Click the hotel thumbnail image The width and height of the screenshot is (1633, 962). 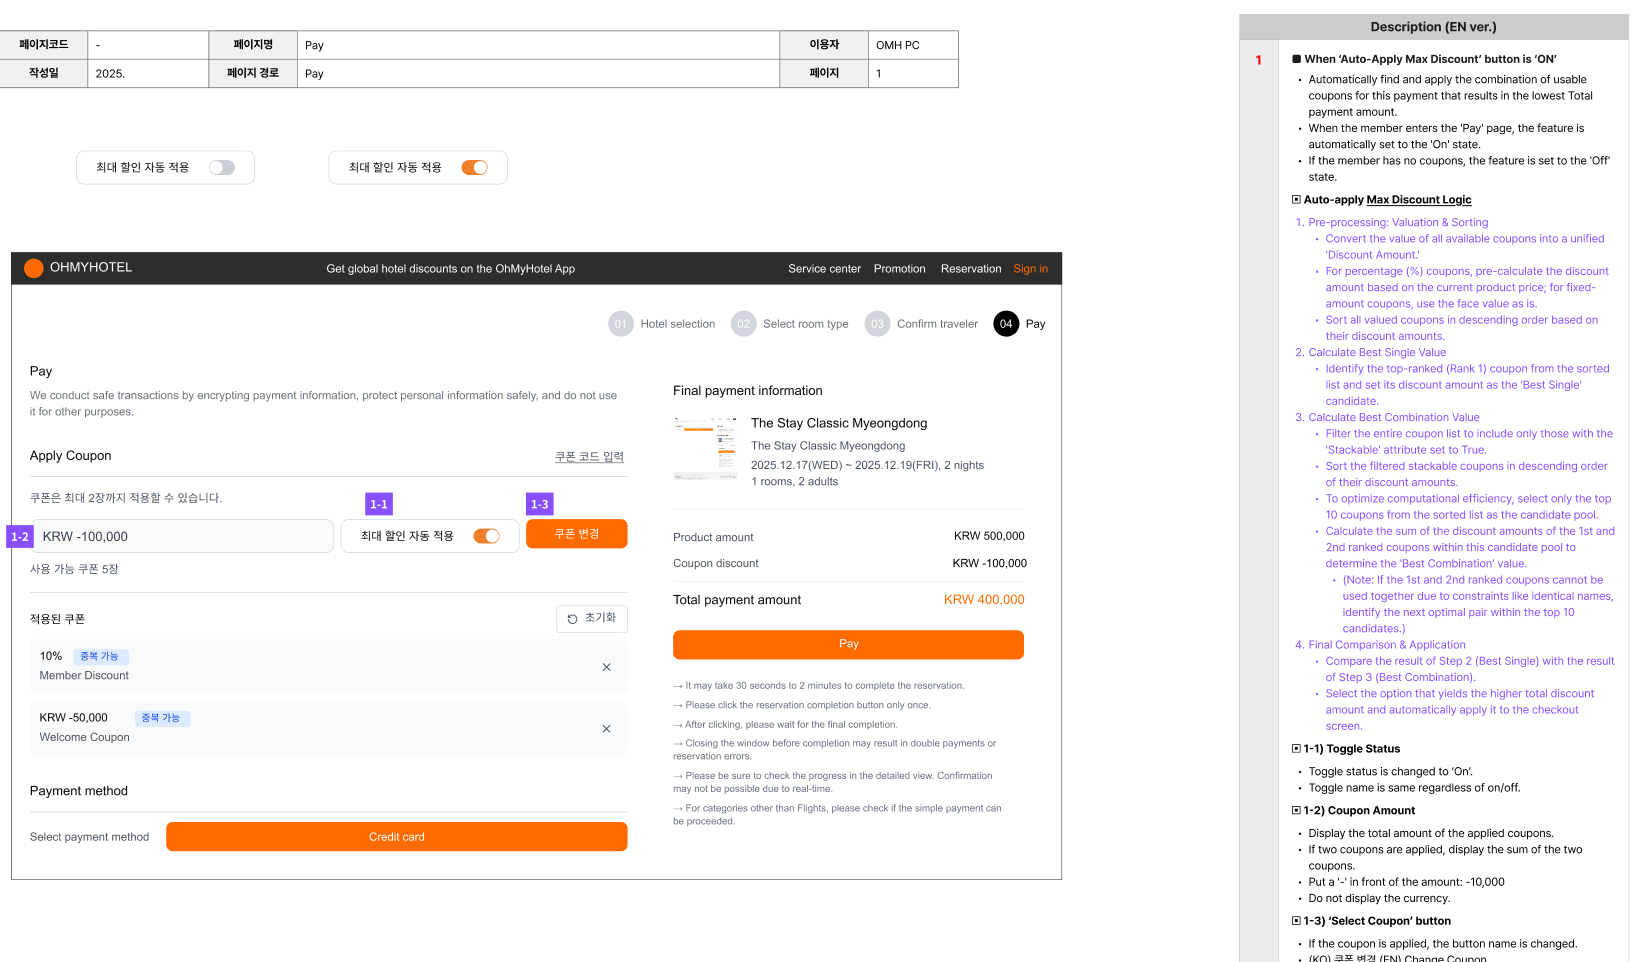[x=705, y=449]
